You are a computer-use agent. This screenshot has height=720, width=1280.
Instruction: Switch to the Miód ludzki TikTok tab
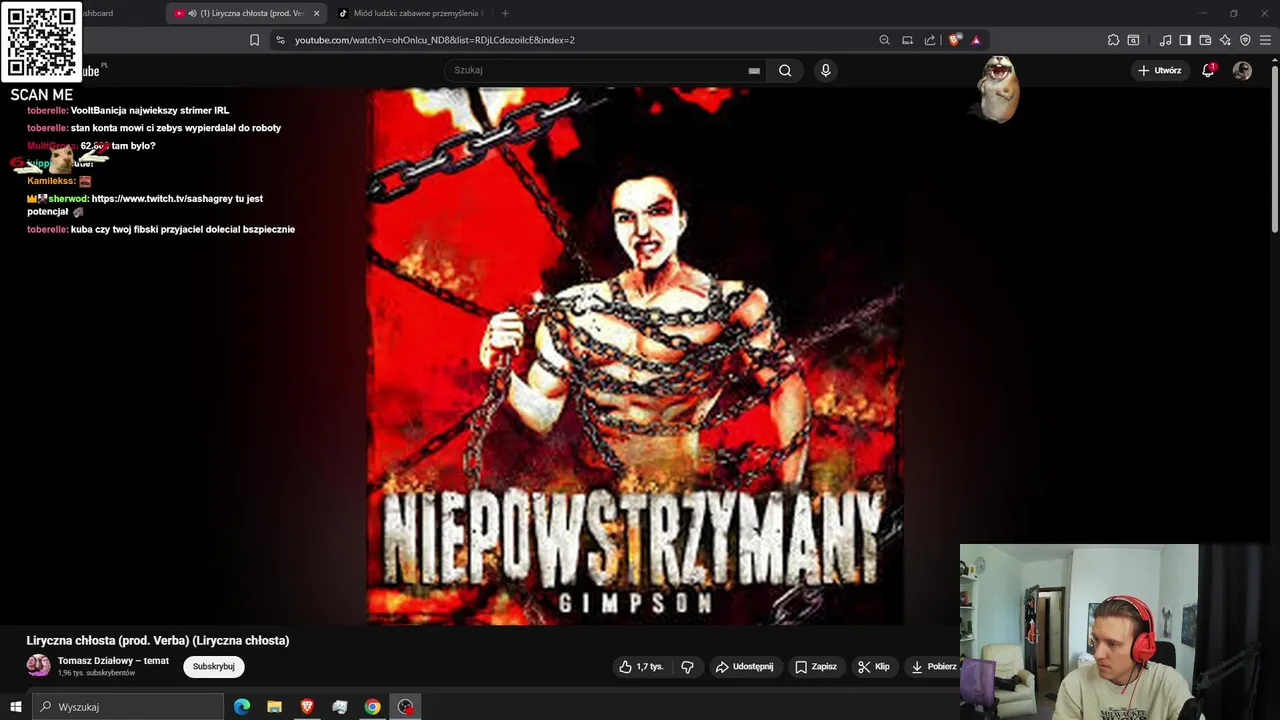(412, 13)
